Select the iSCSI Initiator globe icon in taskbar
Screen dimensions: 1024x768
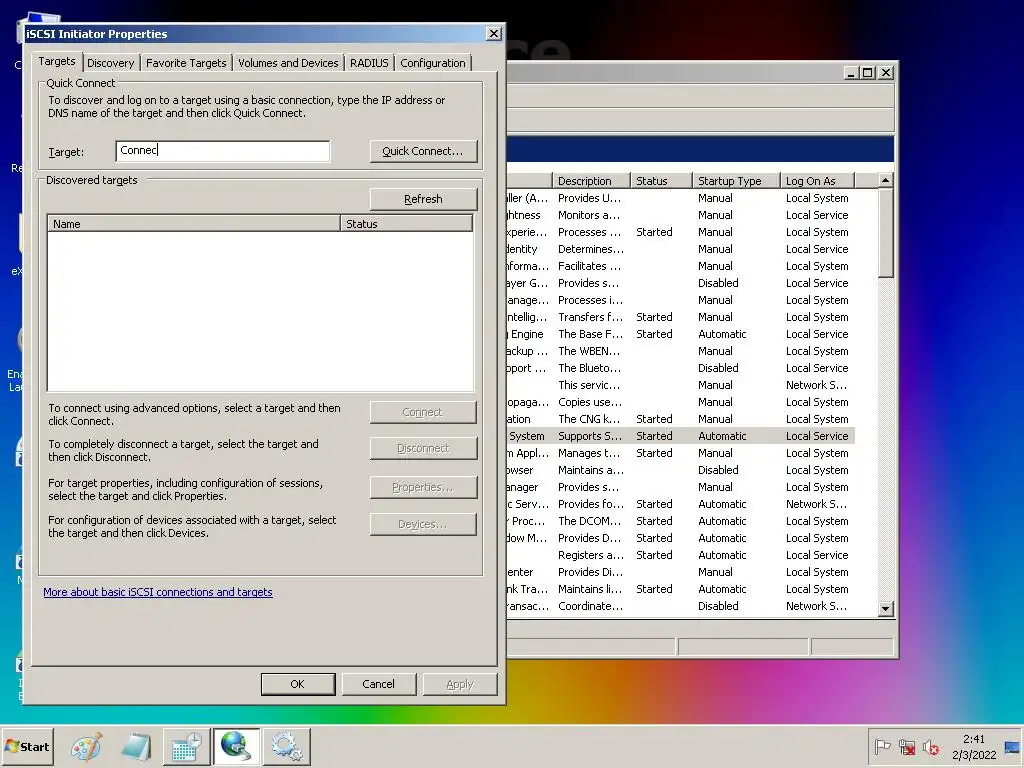(236, 746)
